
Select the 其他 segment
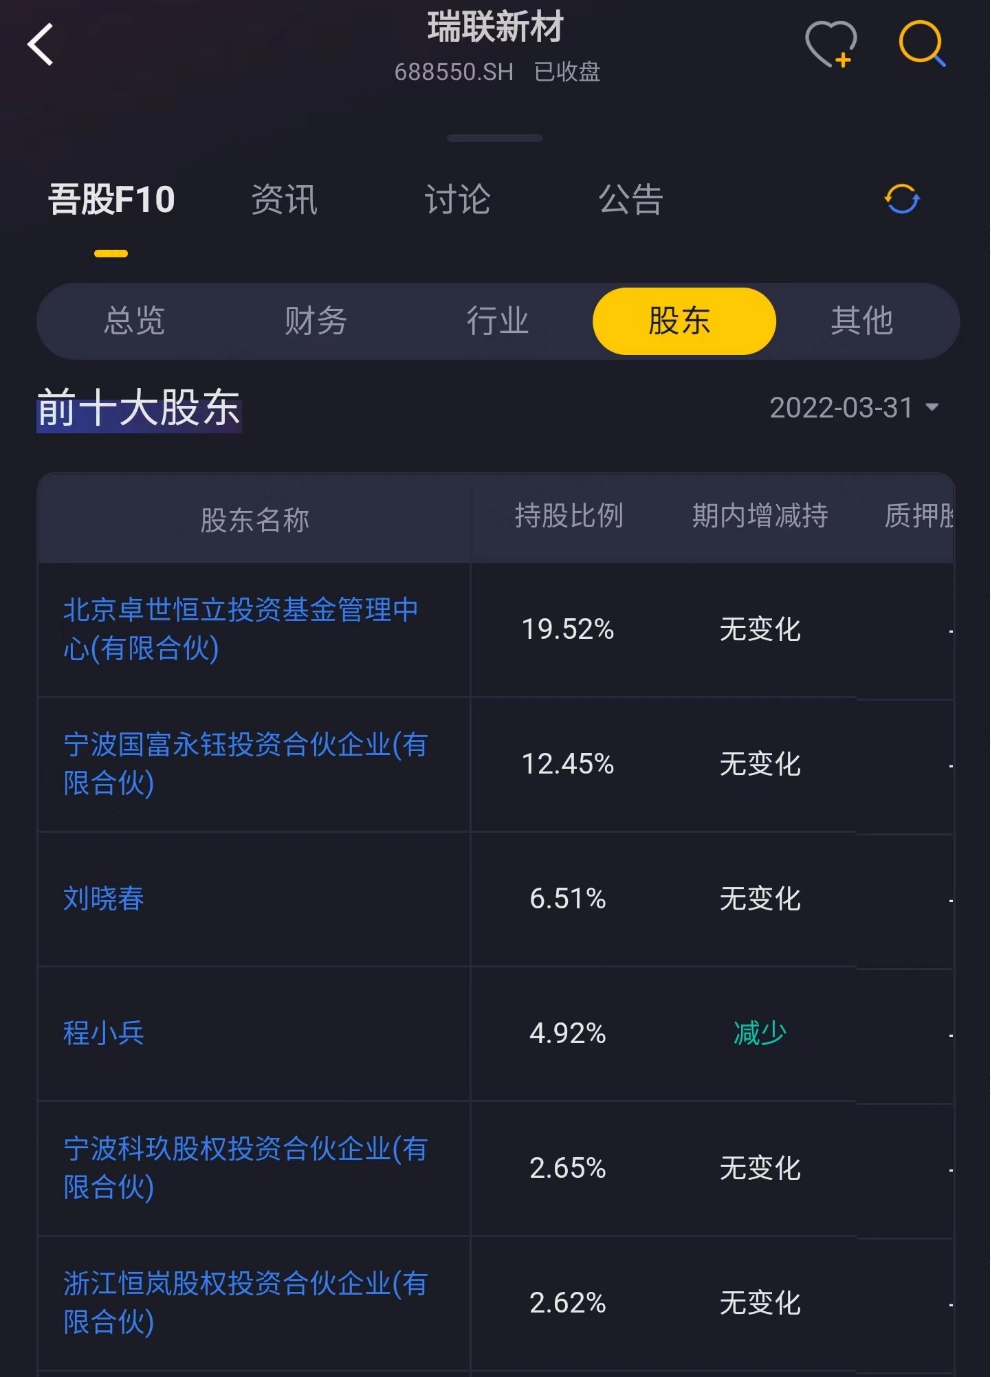[861, 321]
